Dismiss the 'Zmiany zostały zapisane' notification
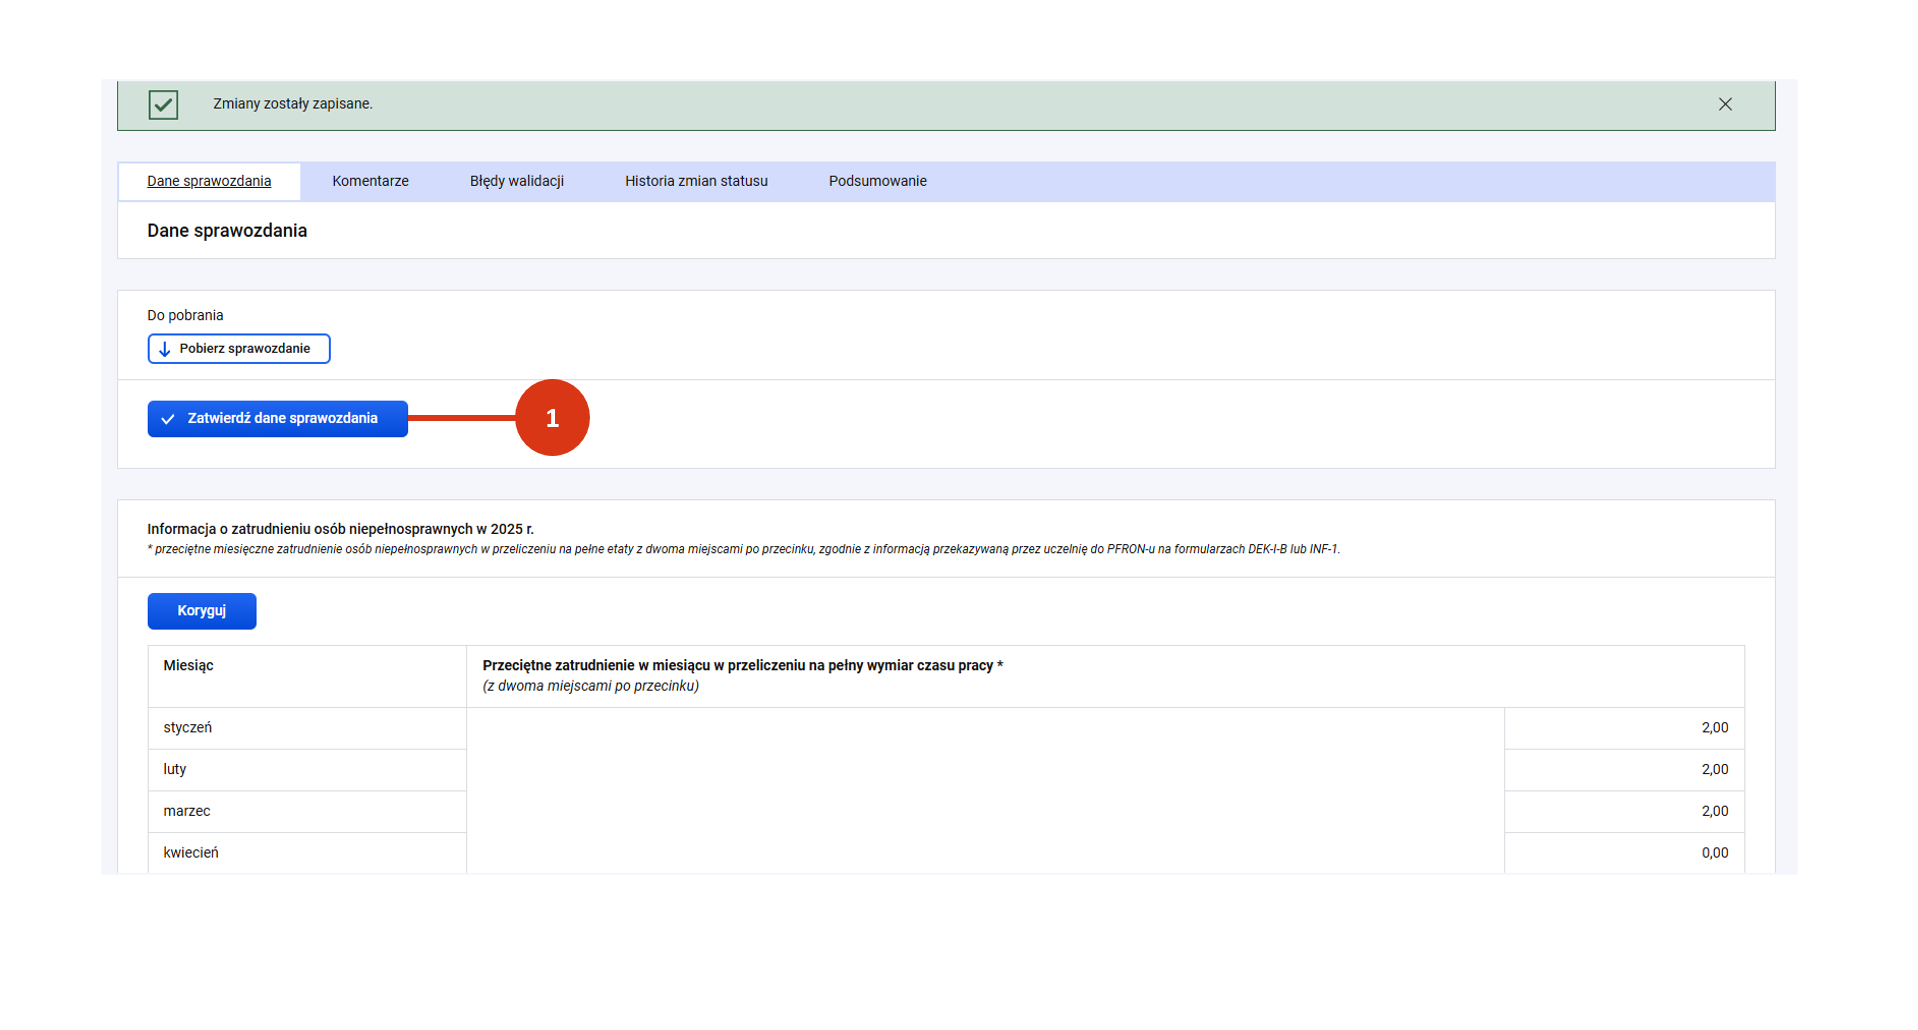Image resolution: width=1918 pixels, height=1030 pixels. point(1724,104)
